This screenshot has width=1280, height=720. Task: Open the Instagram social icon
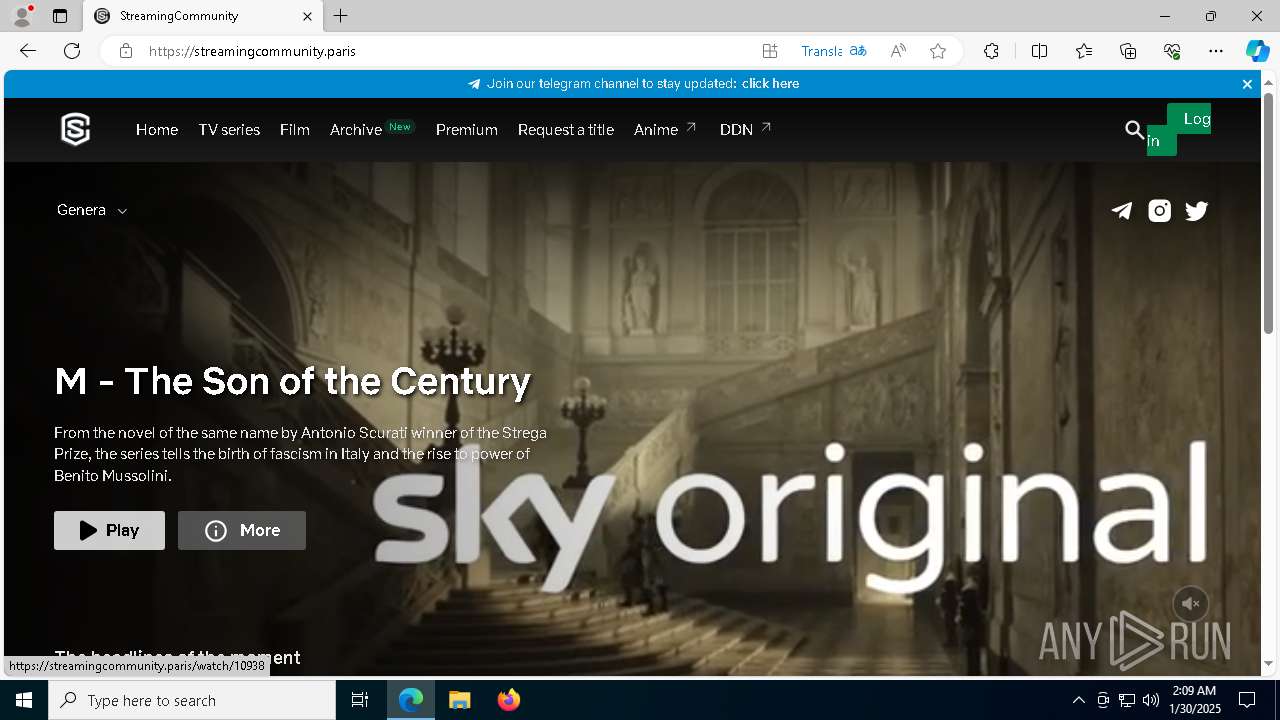(x=1159, y=210)
